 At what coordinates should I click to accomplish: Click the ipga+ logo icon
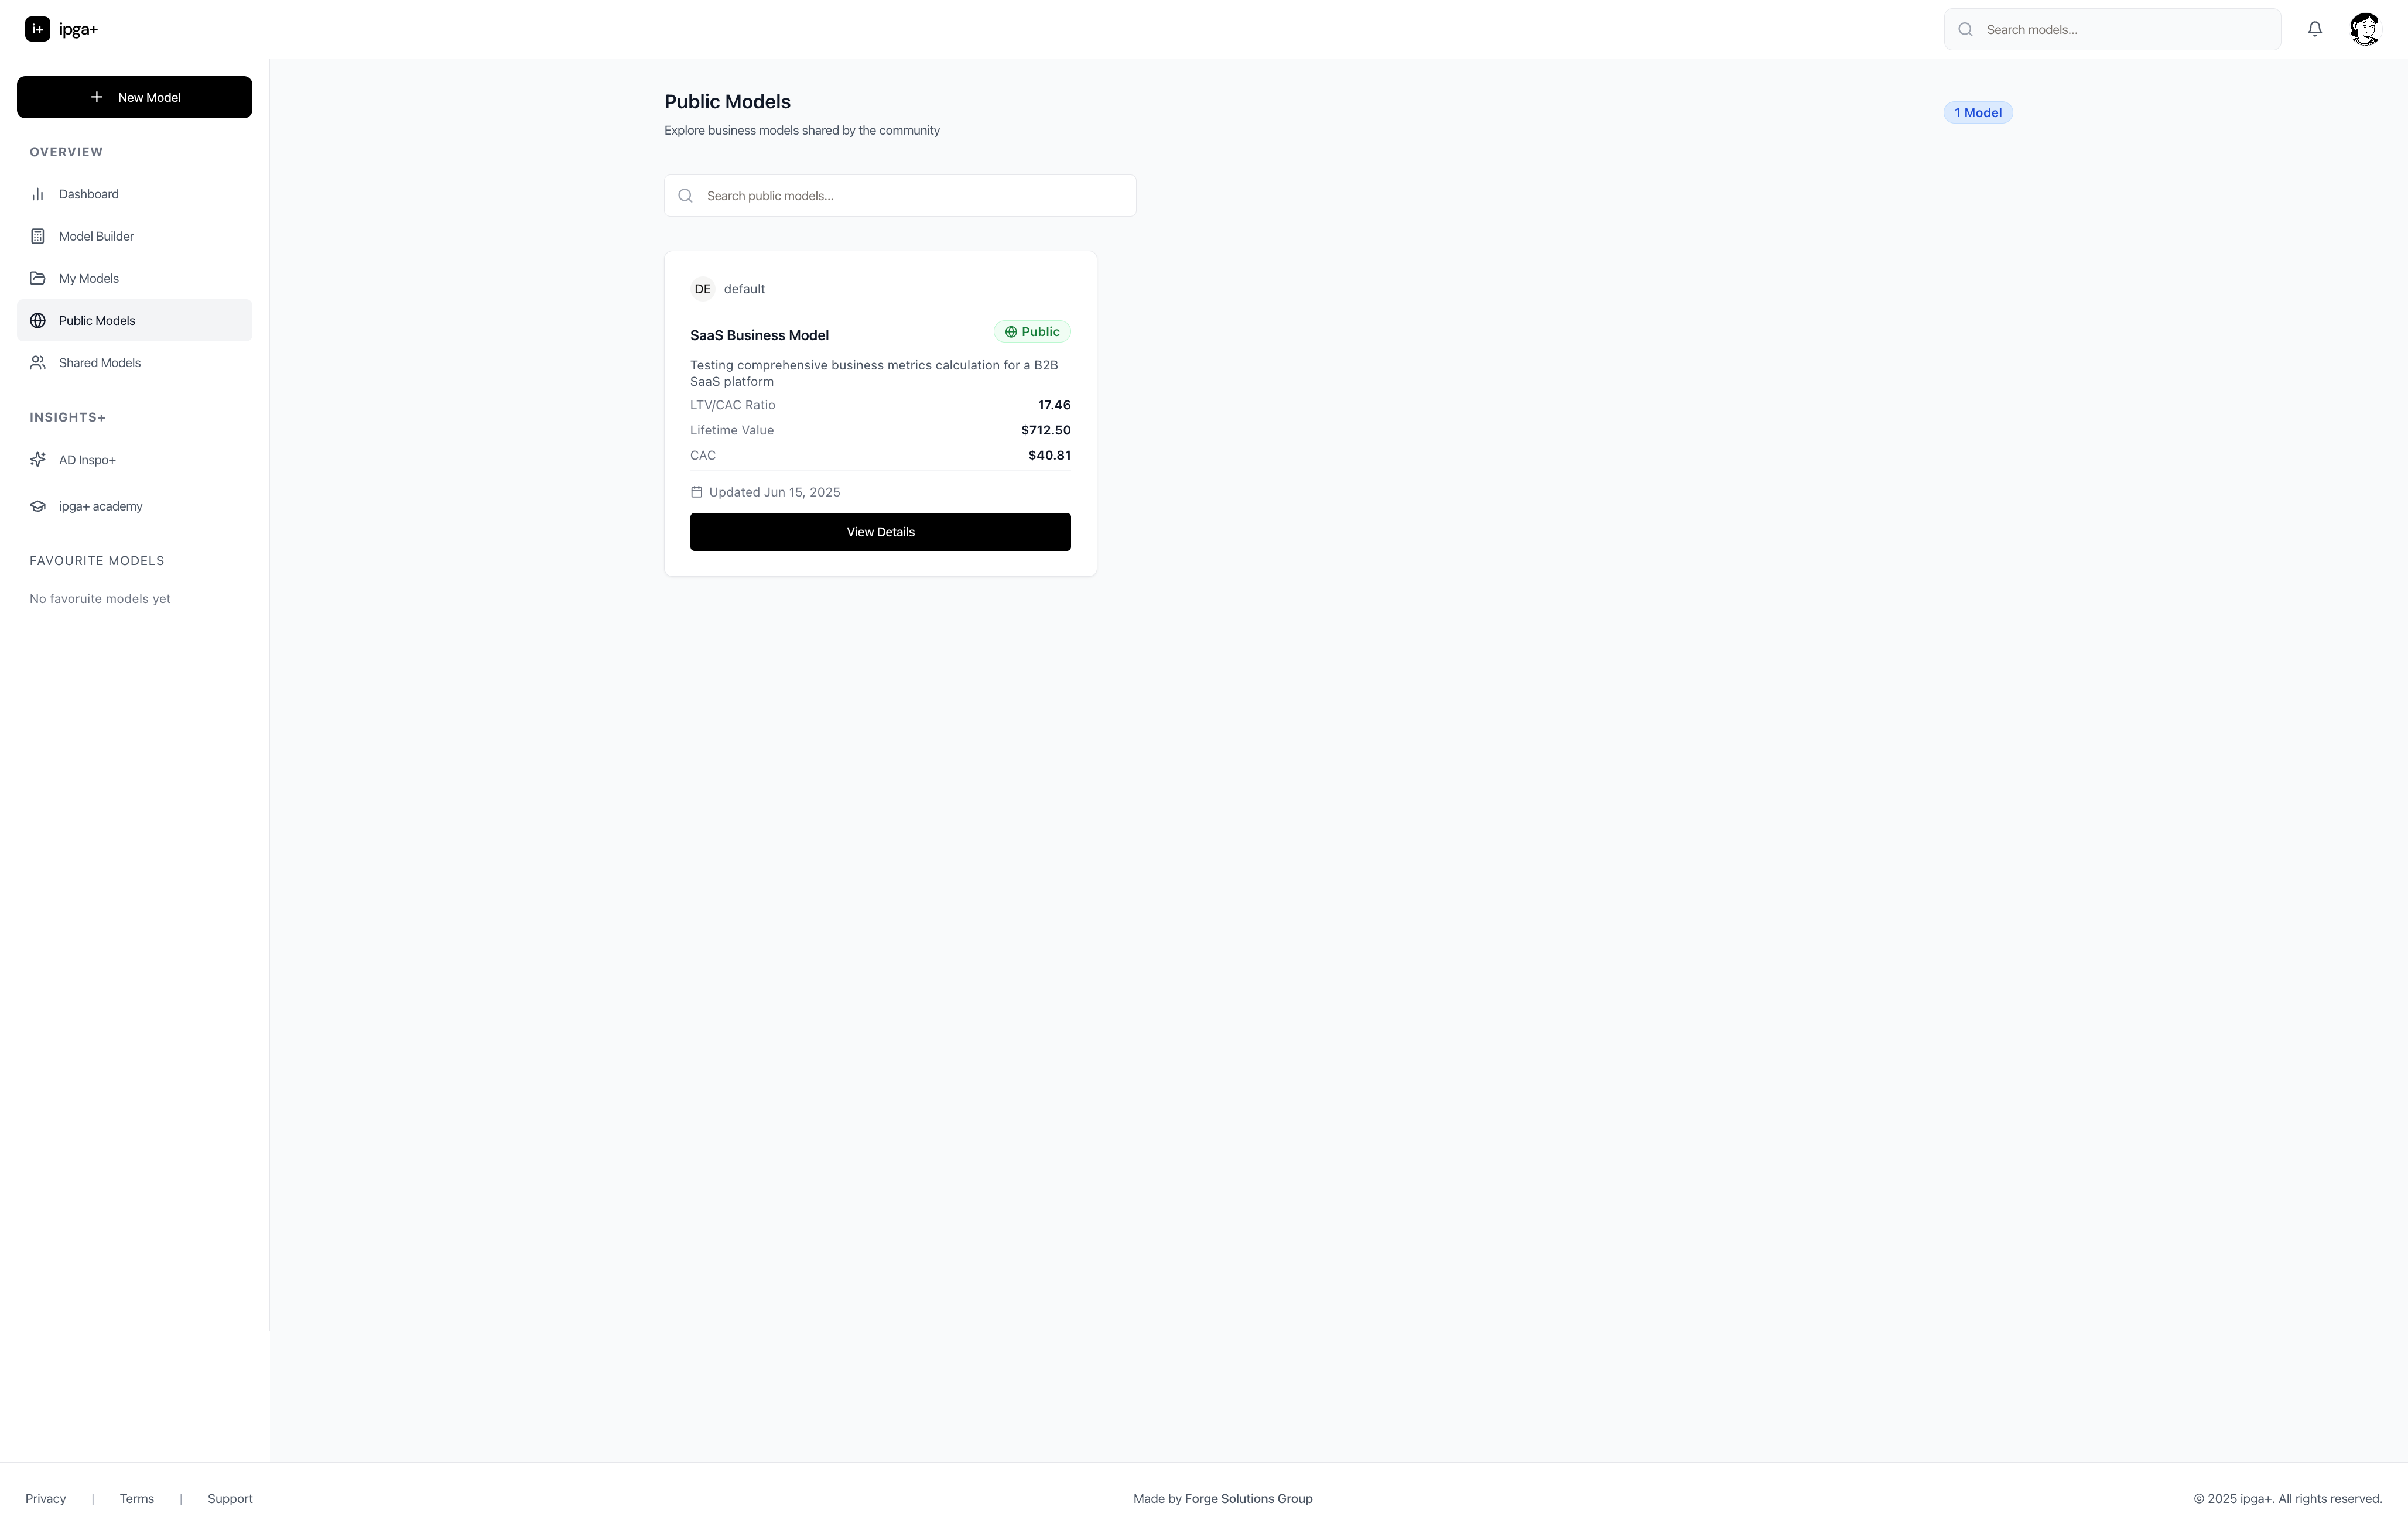pos(37,29)
